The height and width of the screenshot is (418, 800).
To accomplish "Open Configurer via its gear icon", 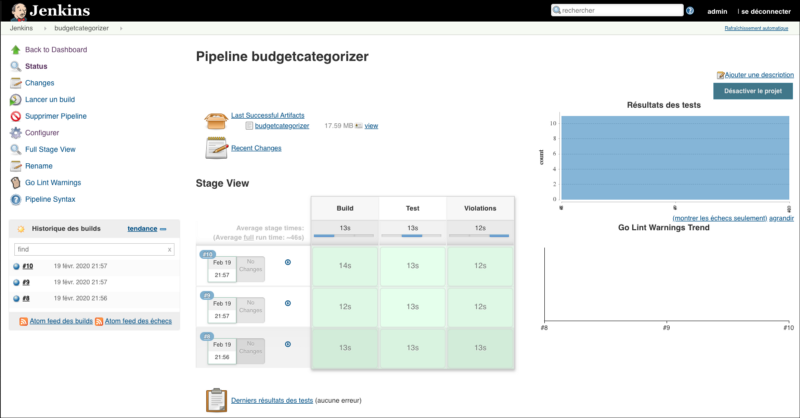I will (x=15, y=133).
